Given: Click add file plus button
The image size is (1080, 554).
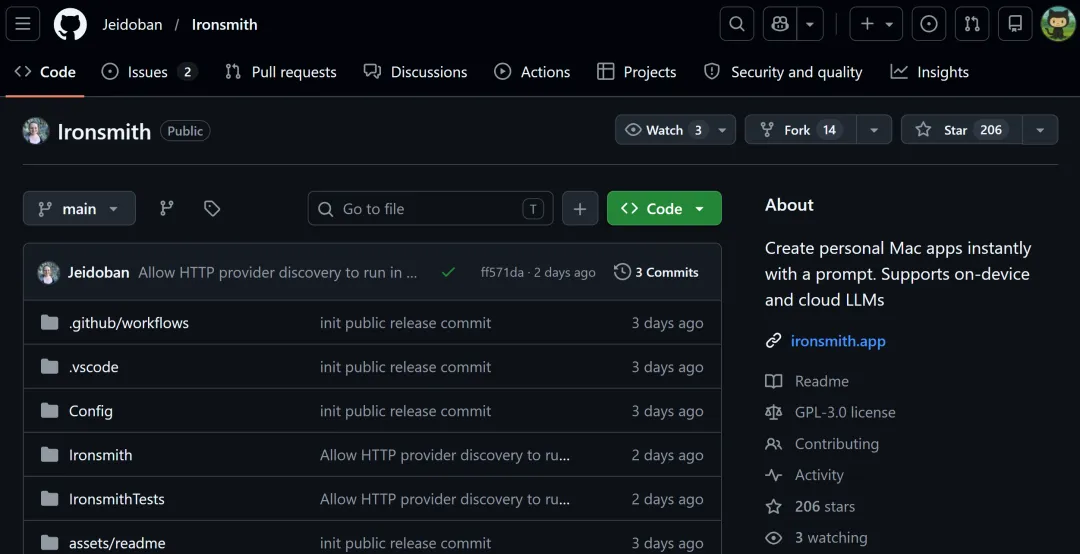Looking at the screenshot, I should click(580, 208).
